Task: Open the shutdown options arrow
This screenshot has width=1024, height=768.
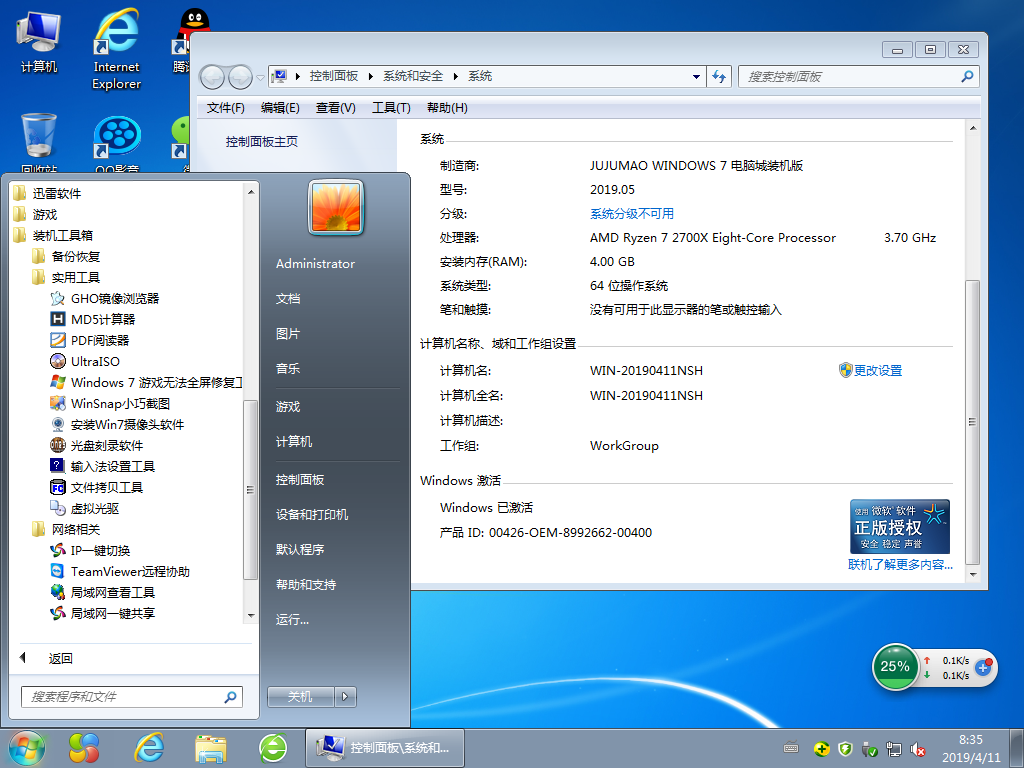Action: pos(345,696)
